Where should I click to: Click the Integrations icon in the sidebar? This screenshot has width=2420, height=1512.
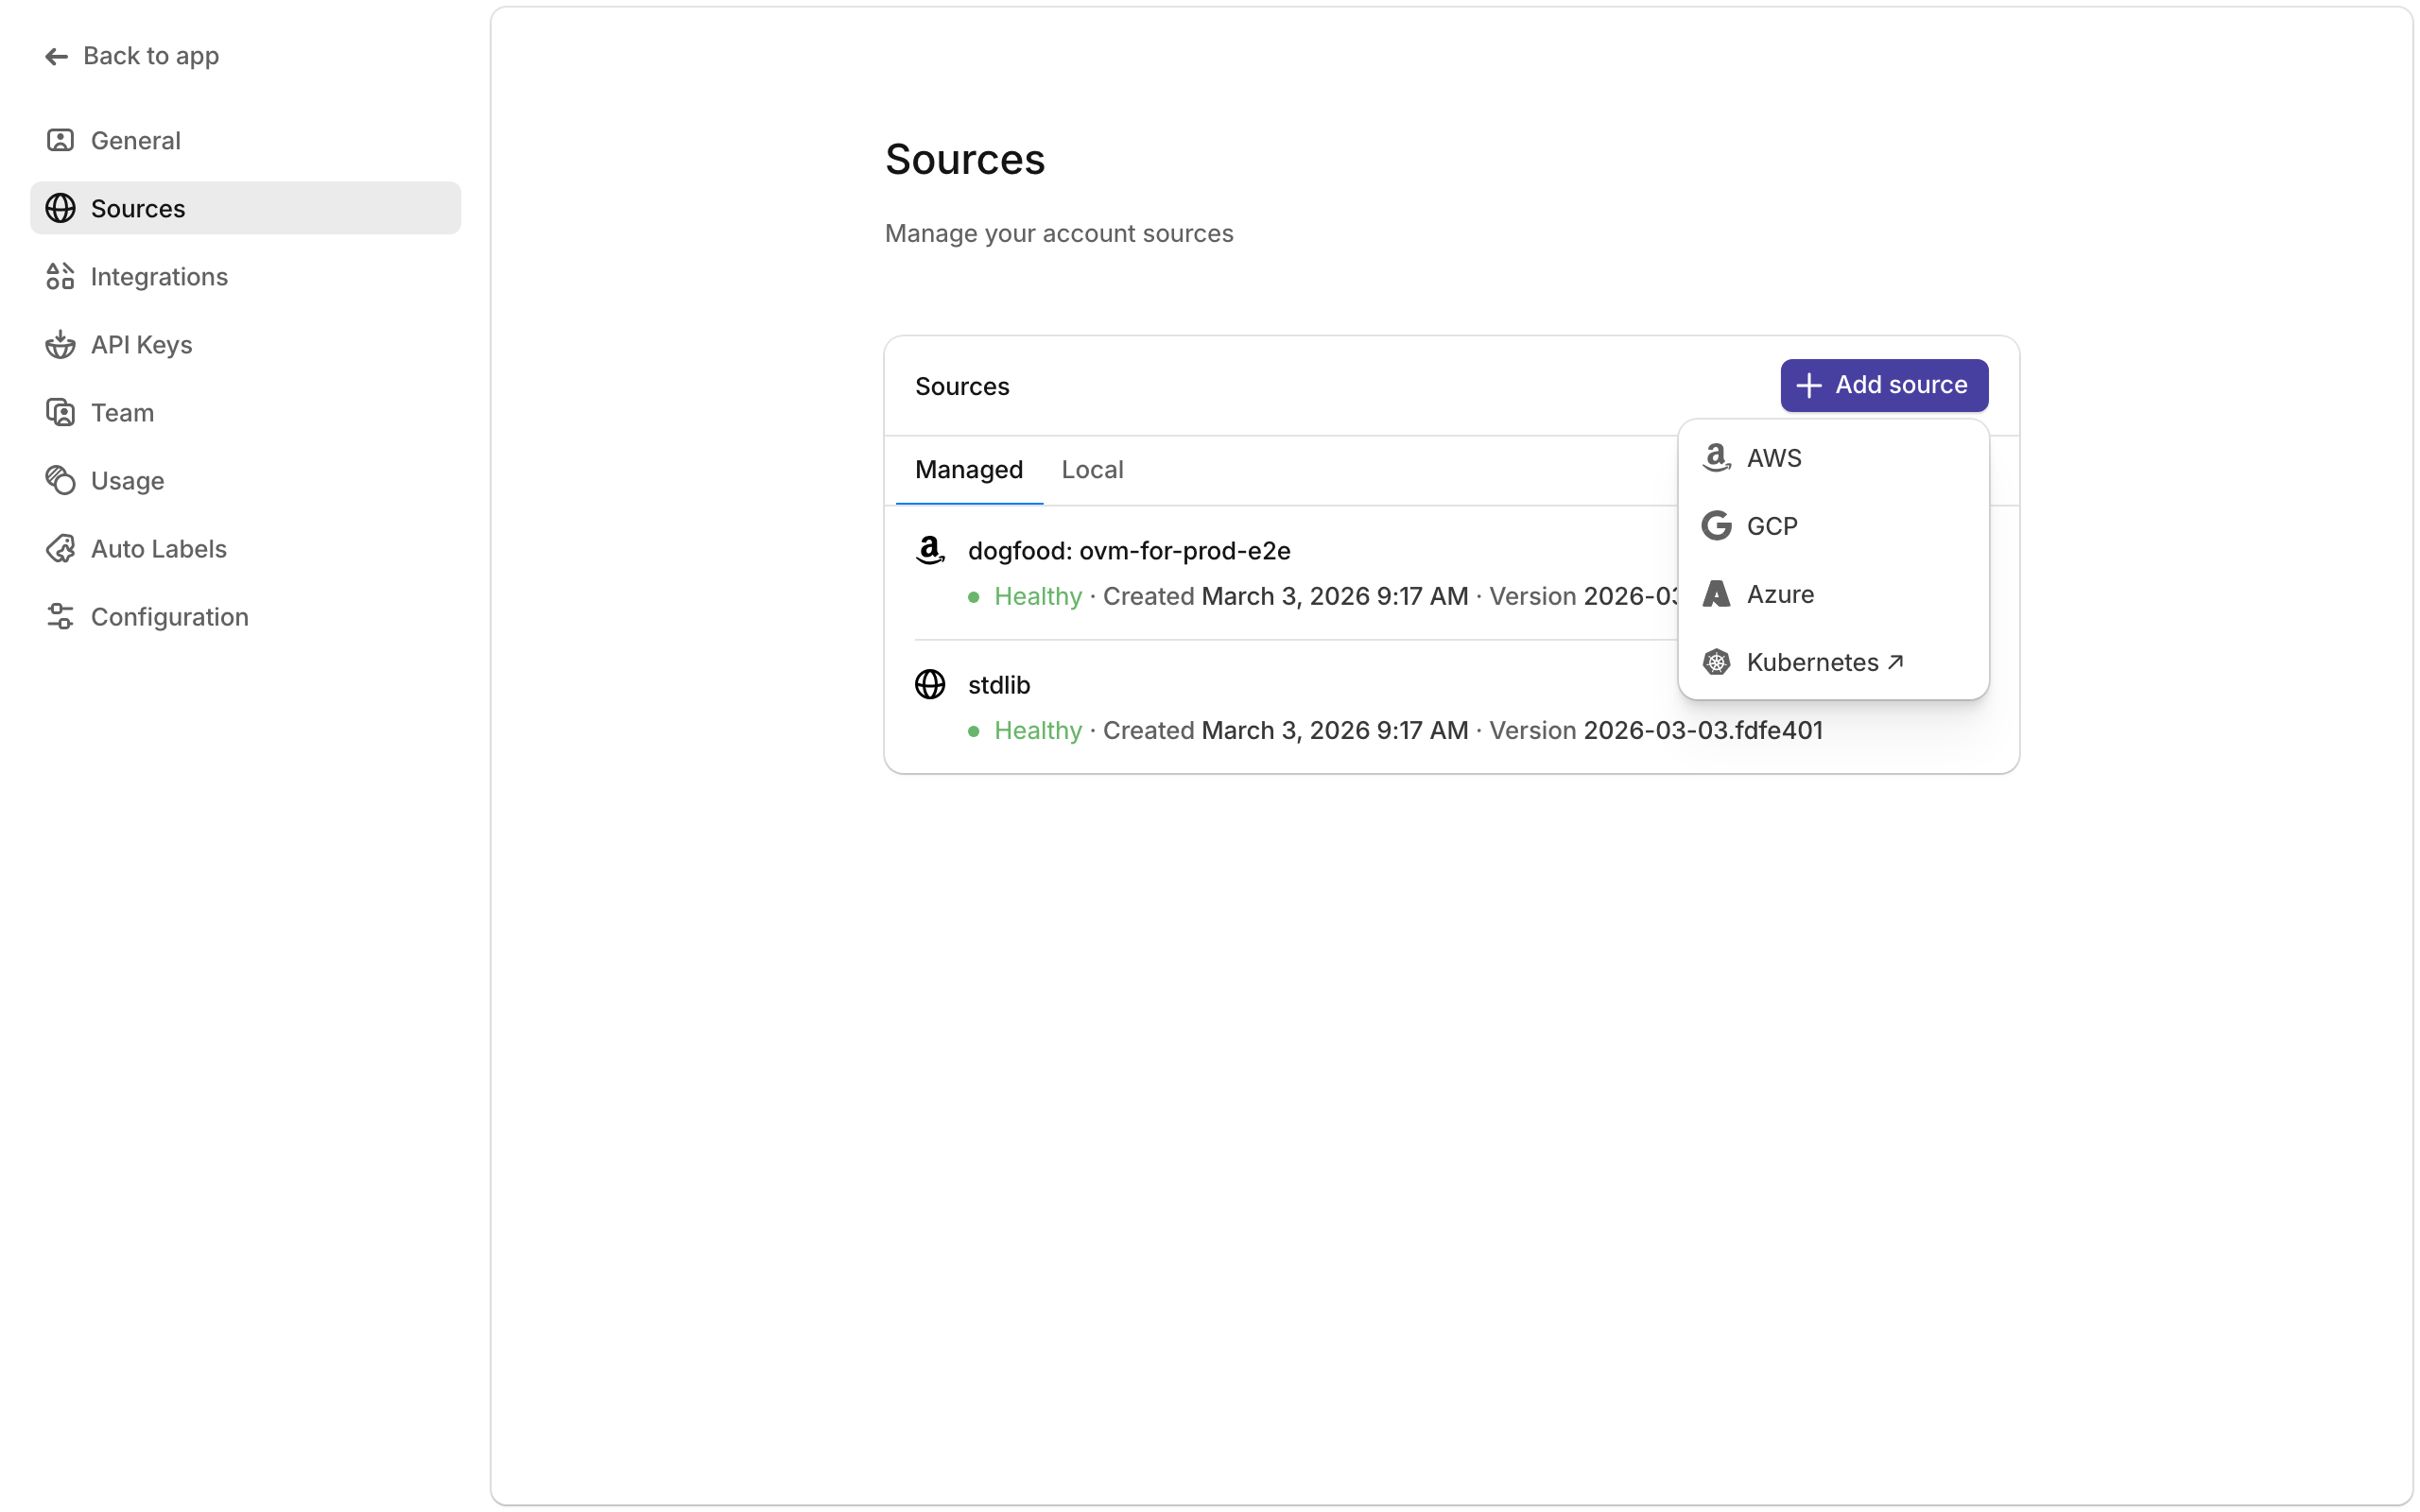pos(60,276)
